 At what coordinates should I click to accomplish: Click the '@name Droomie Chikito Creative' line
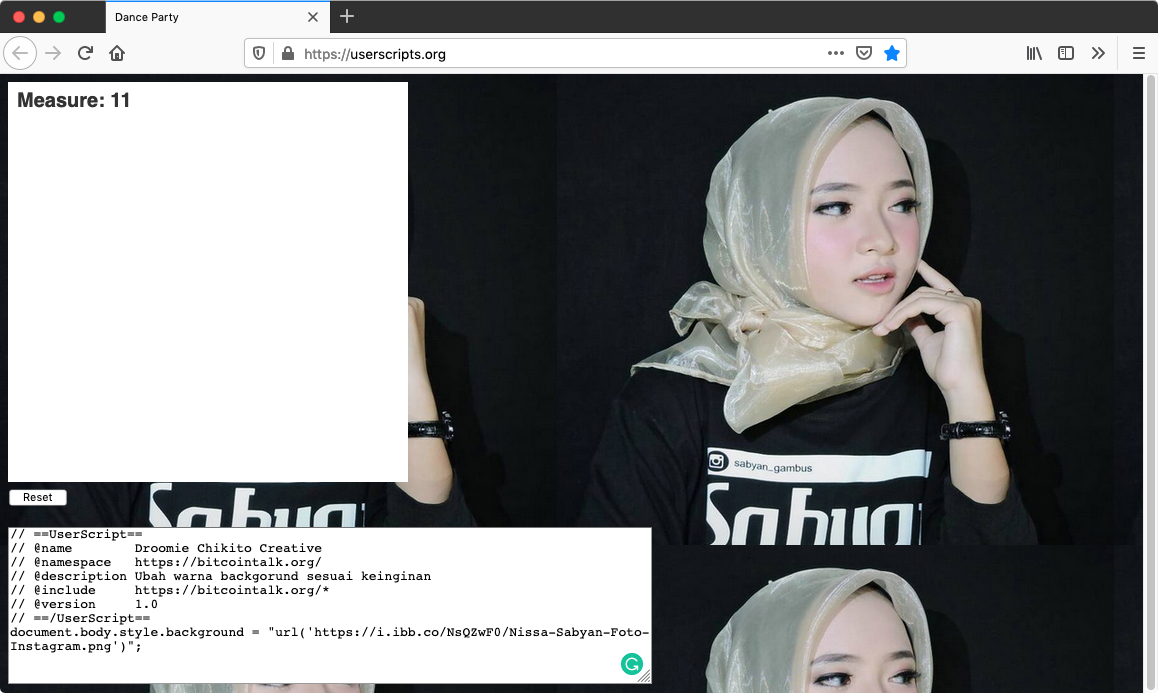click(166, 548)
